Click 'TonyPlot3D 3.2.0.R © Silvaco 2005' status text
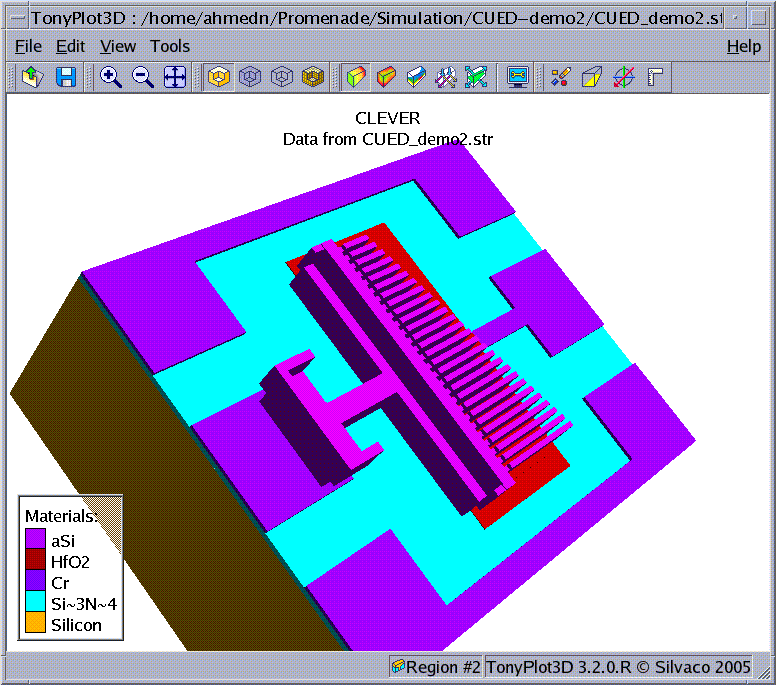Viewport: 776px width, 685px height. [x=618, y=667]
